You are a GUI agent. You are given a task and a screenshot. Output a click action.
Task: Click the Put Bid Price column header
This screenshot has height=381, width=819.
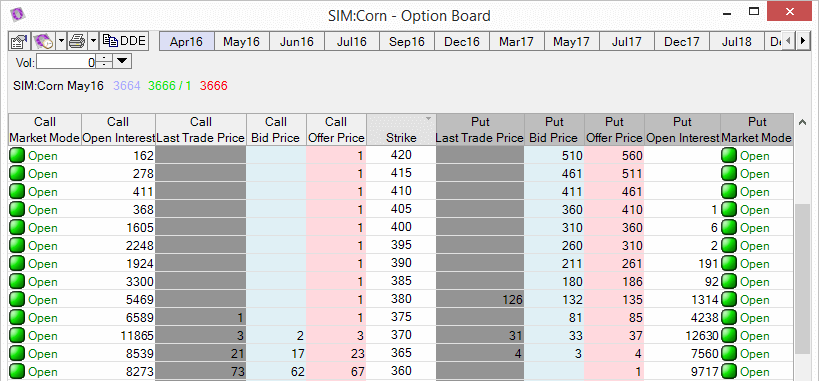554,130
